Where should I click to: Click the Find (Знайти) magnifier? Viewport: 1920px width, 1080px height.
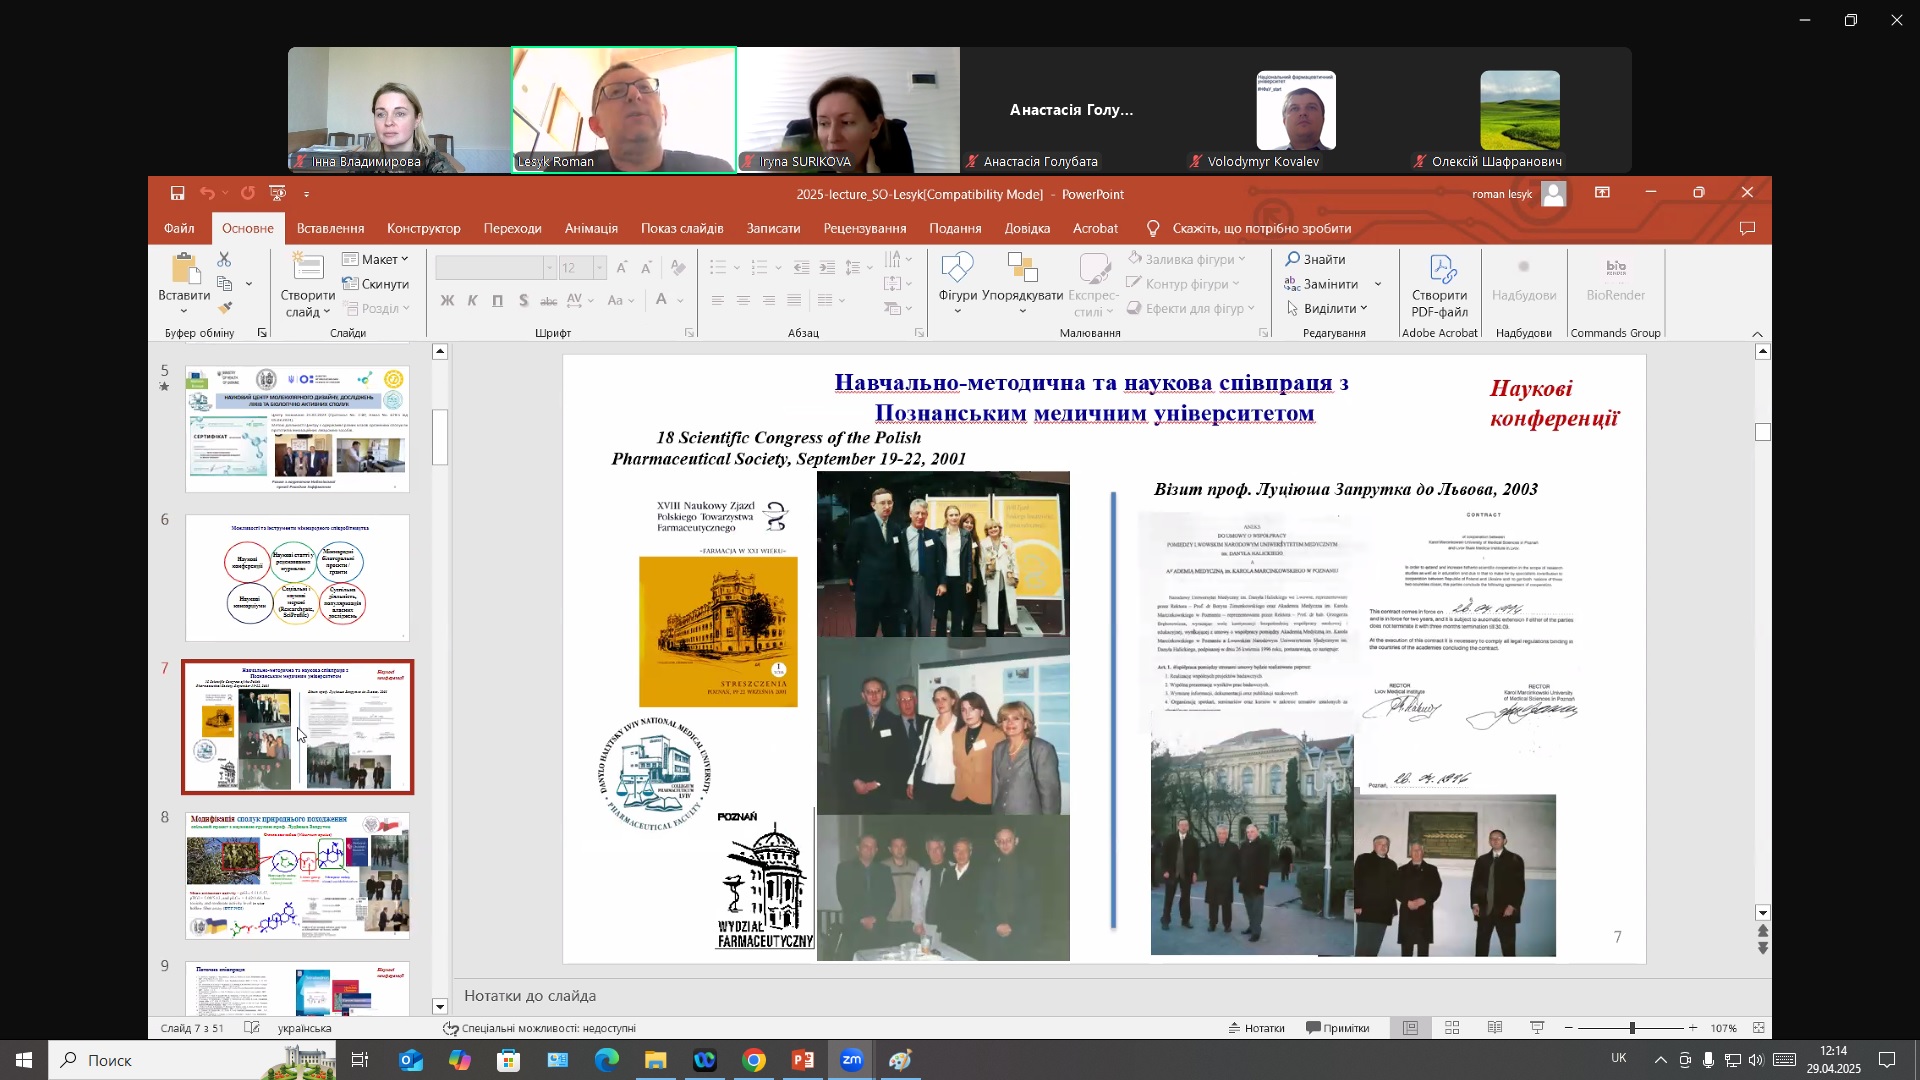point(1315,259)
